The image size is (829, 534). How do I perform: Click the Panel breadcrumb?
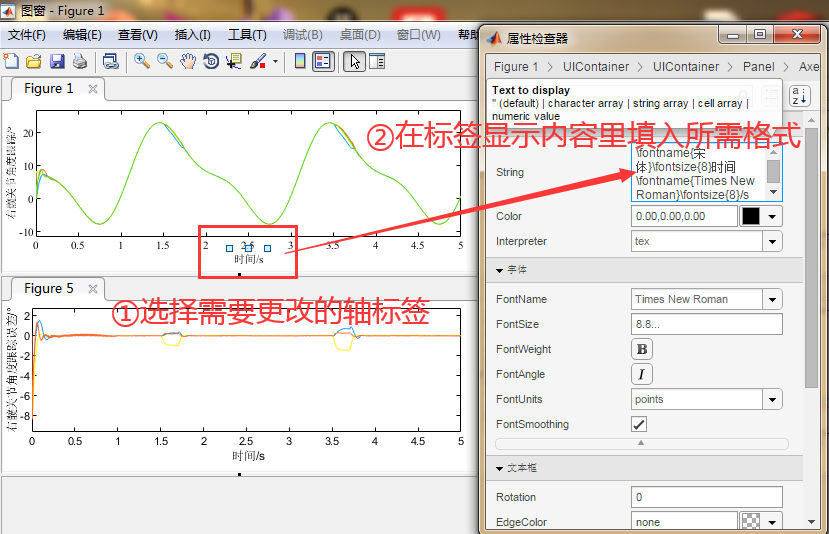(758, 67)
